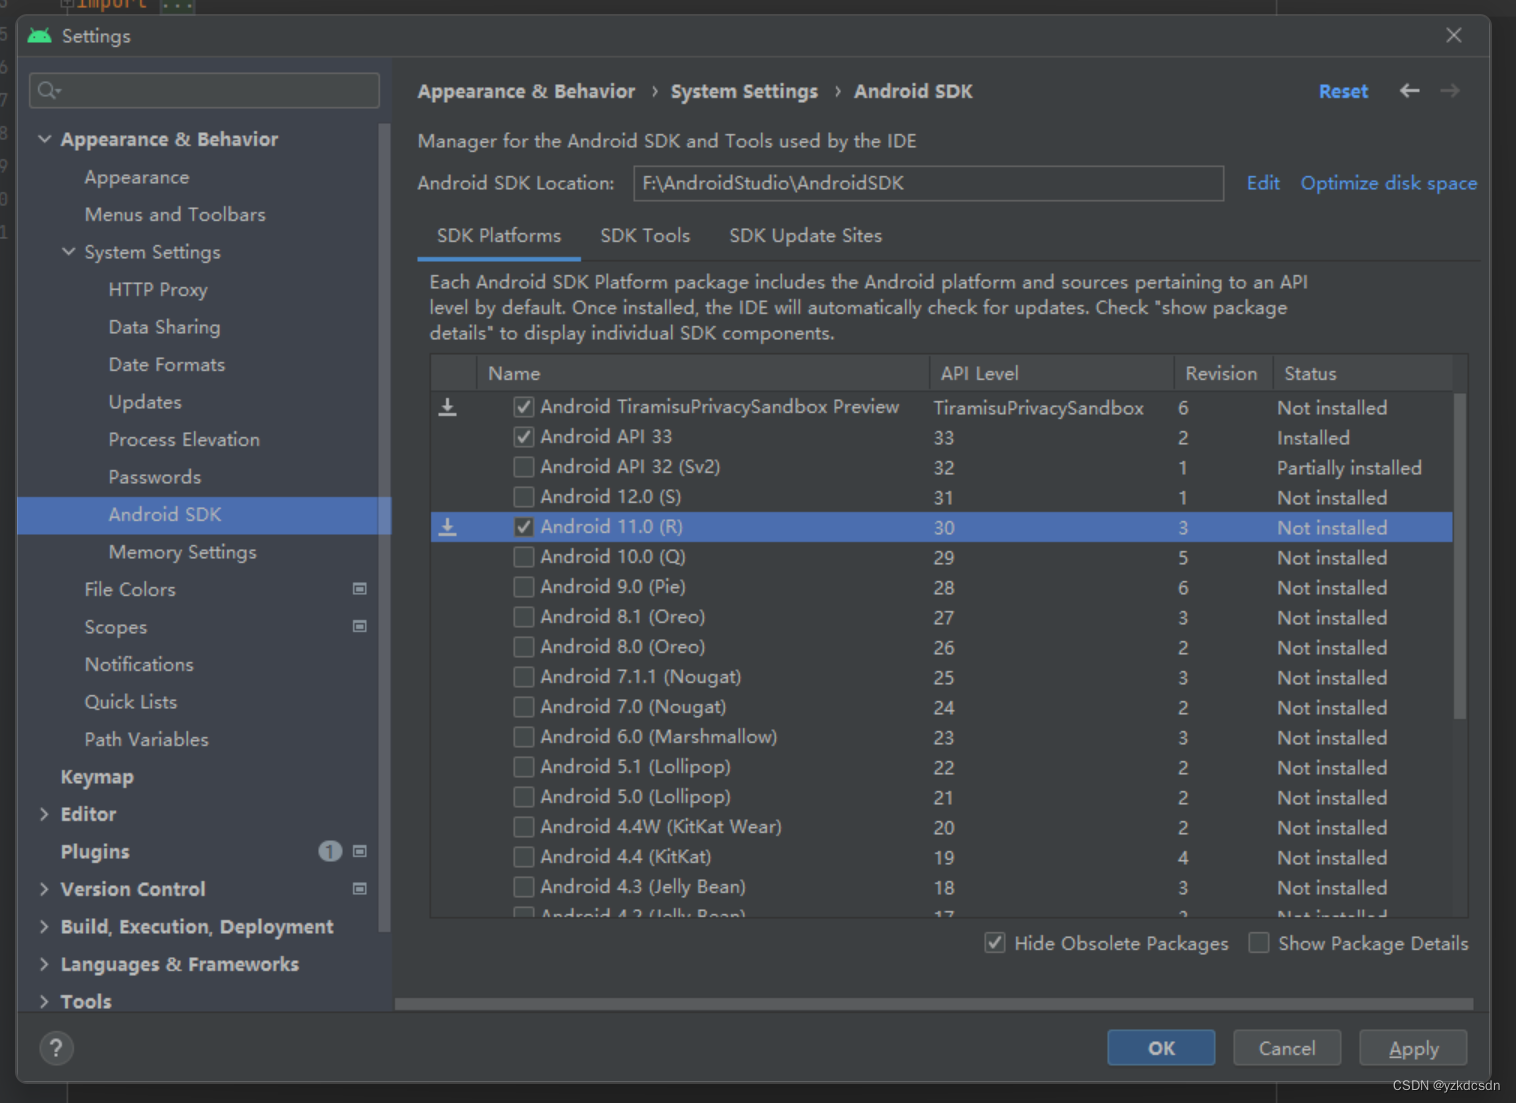Open the Plugins settings page
Viewport: 1516px width, 1103px height.
(95, 852)
